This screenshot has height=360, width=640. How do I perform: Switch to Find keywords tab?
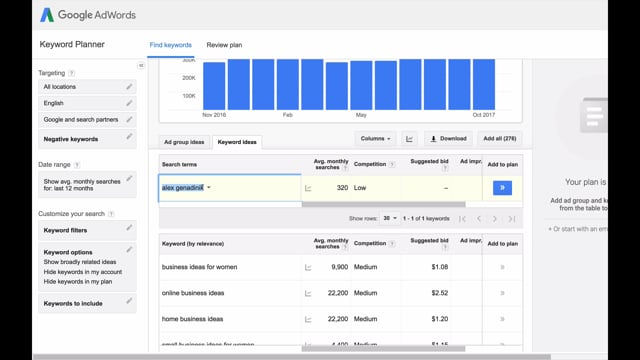click(171, 45)
